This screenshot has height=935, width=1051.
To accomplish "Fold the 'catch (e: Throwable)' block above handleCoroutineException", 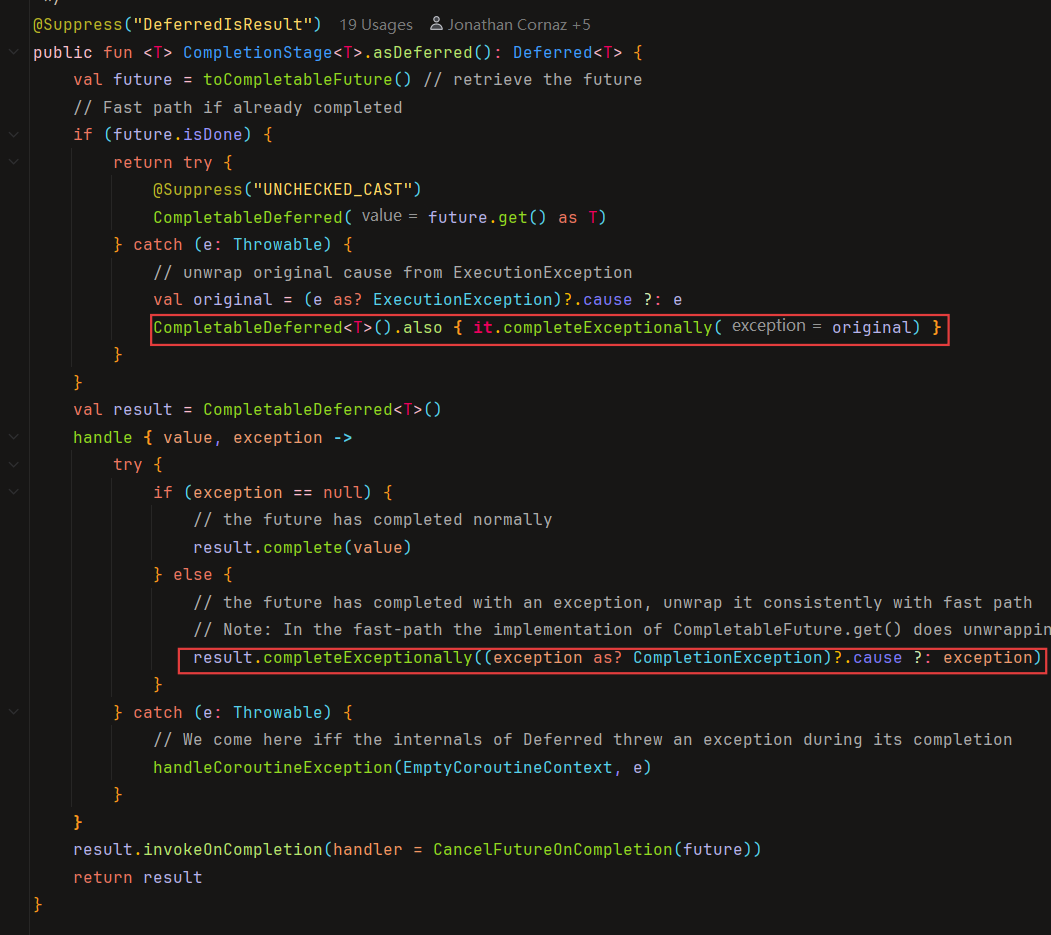I will 13,712.
